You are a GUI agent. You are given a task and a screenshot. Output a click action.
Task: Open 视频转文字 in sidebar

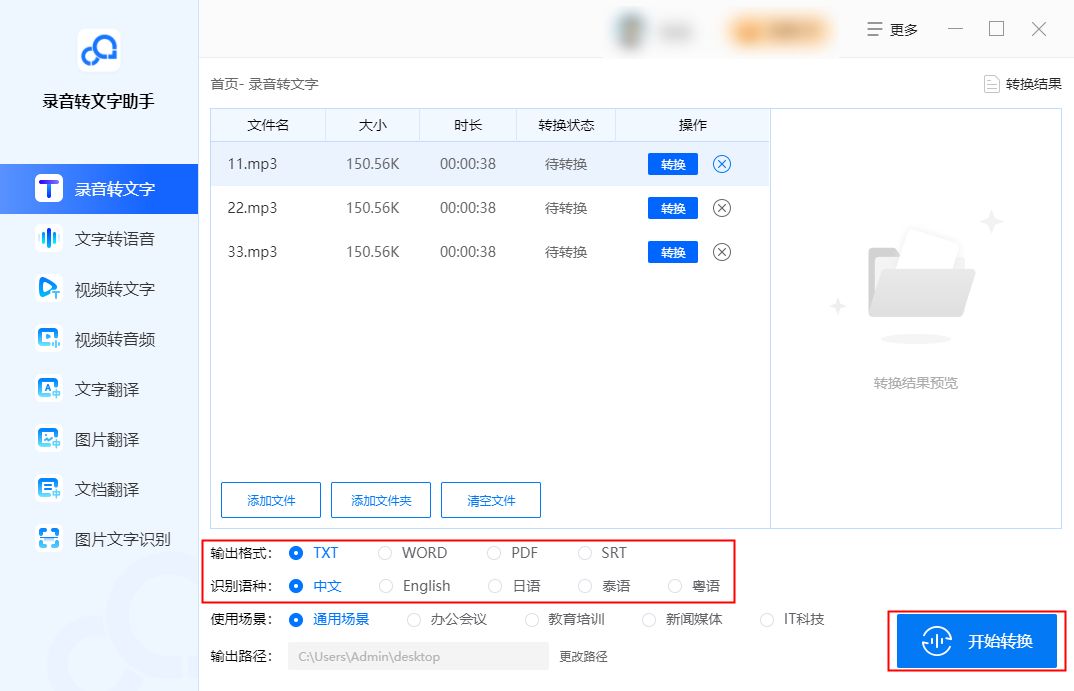click(x=99, y=289)
